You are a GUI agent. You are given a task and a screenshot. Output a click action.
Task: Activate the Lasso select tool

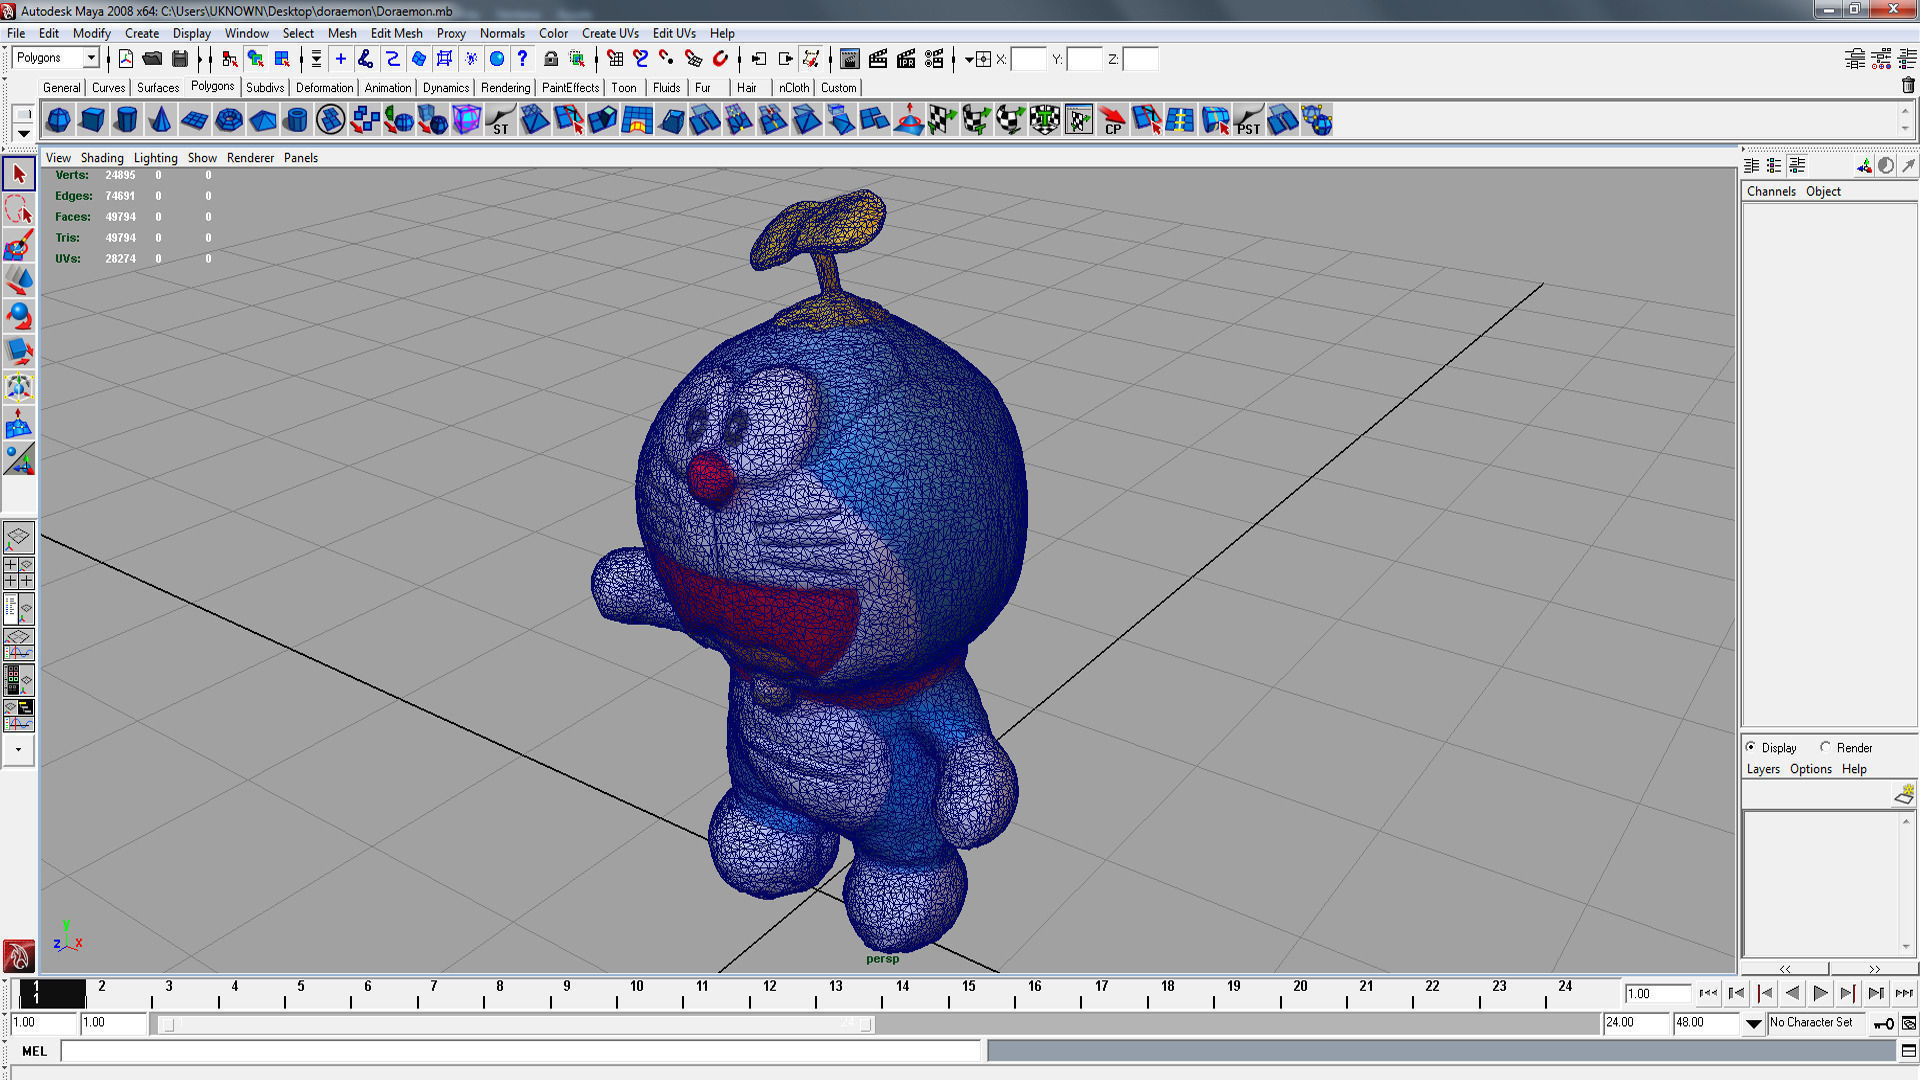[18, 210]
